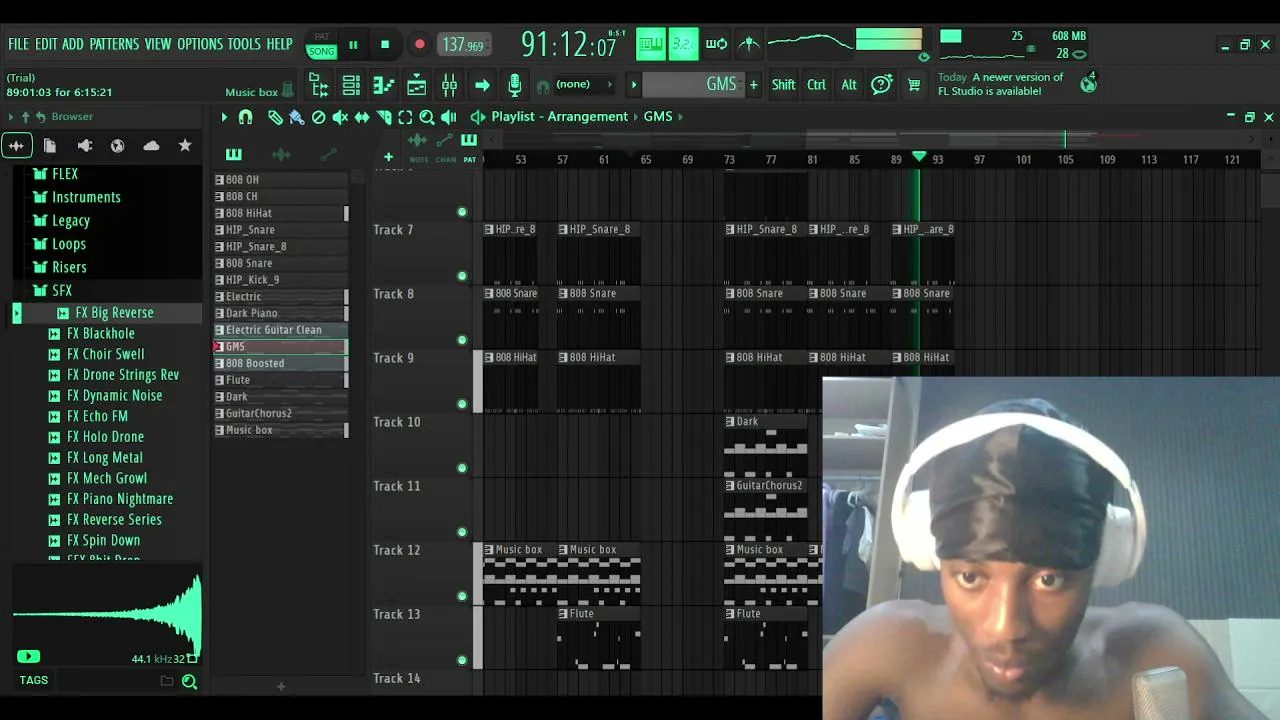Toggle playlist snap magnet
The width and height of the screenshot is (1280, 720).
pos(245,117)
